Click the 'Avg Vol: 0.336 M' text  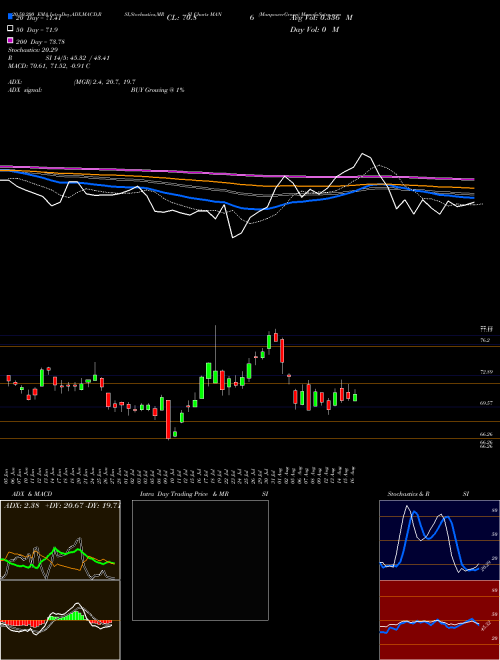point(321,18)
